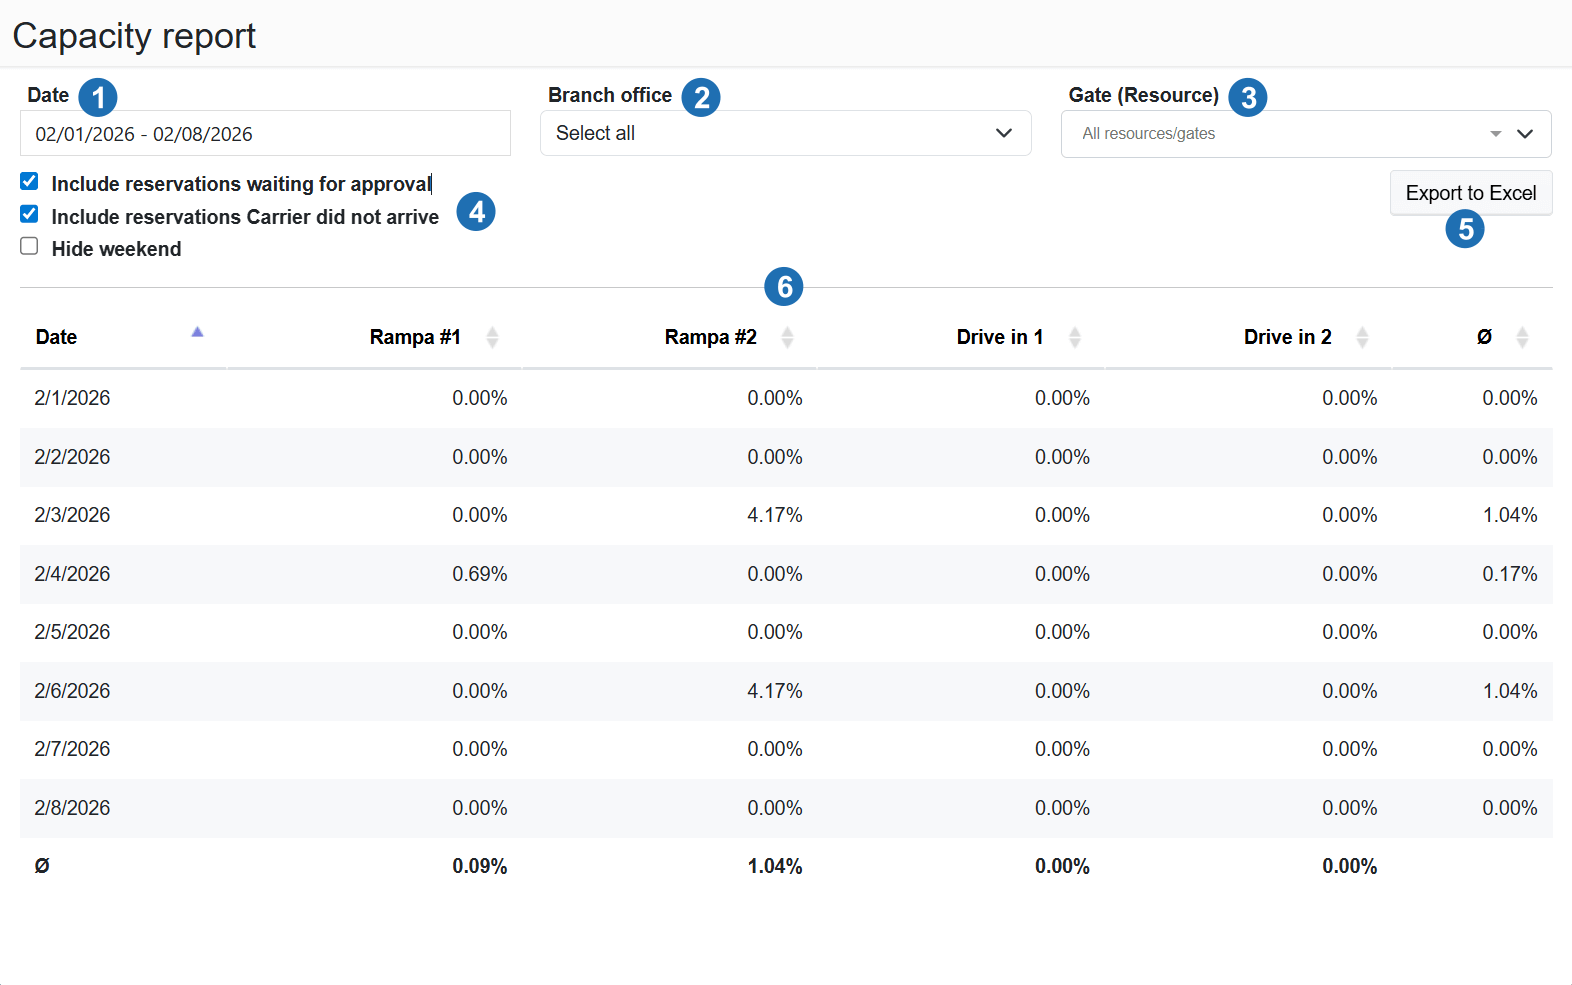Click the Drive in 2 sort arrows icon
This screenshot has width=1572, height=985.
tap(1362, 337)
